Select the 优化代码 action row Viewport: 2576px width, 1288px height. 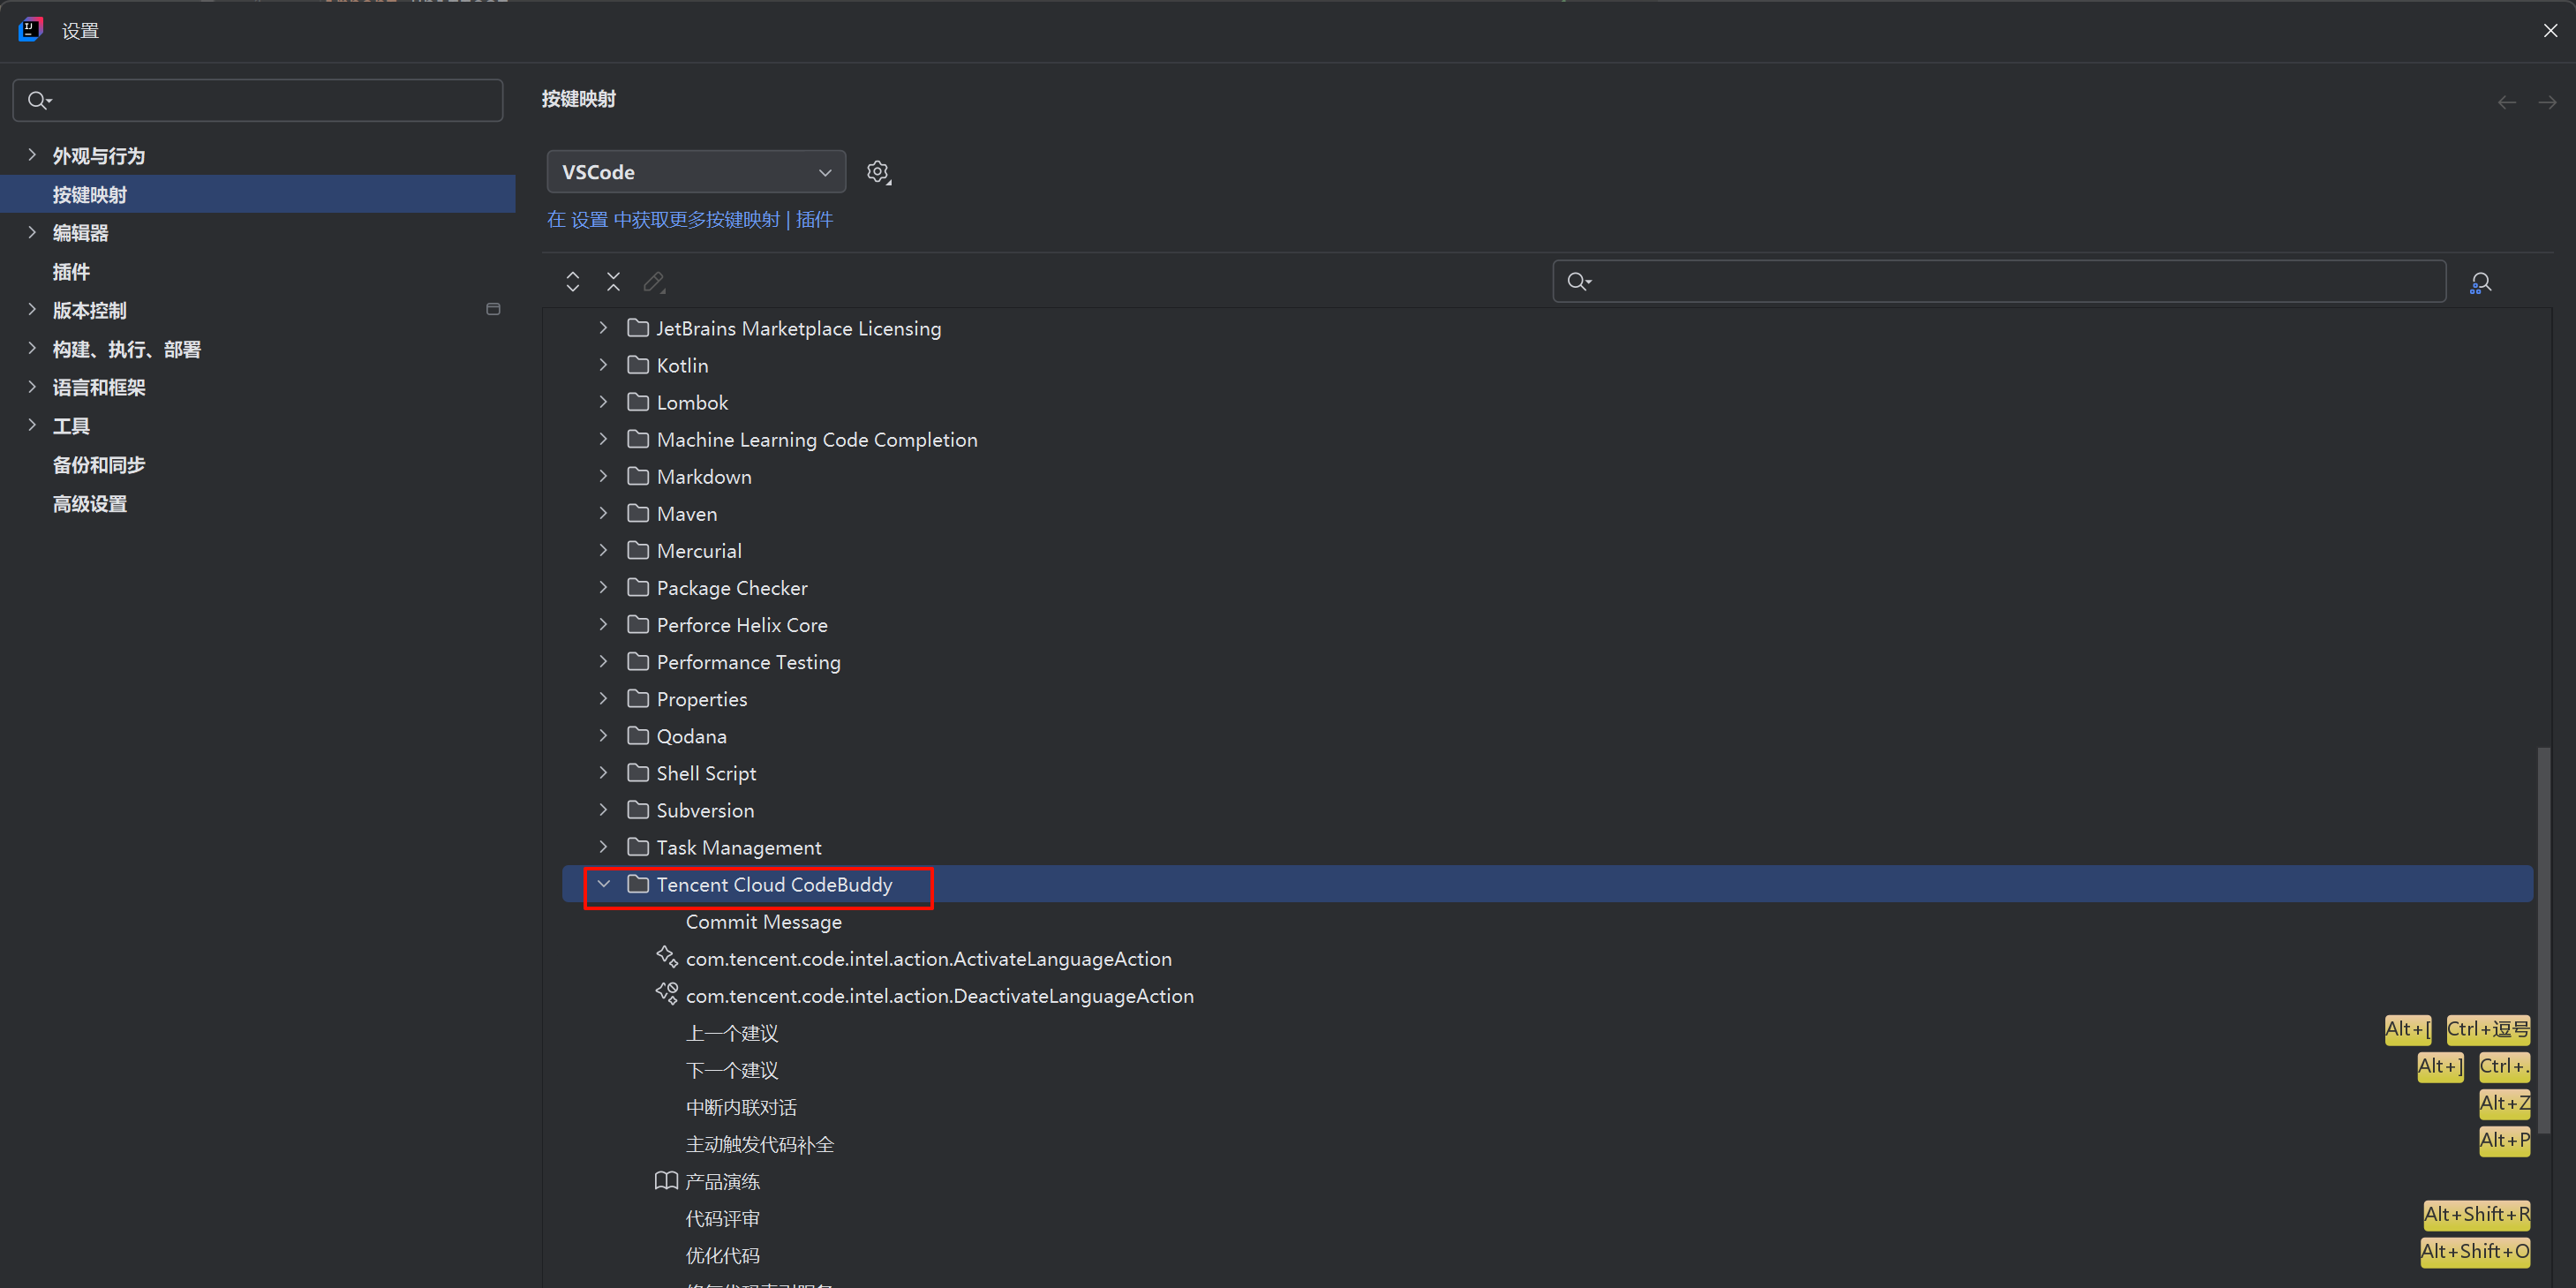1547,1255
